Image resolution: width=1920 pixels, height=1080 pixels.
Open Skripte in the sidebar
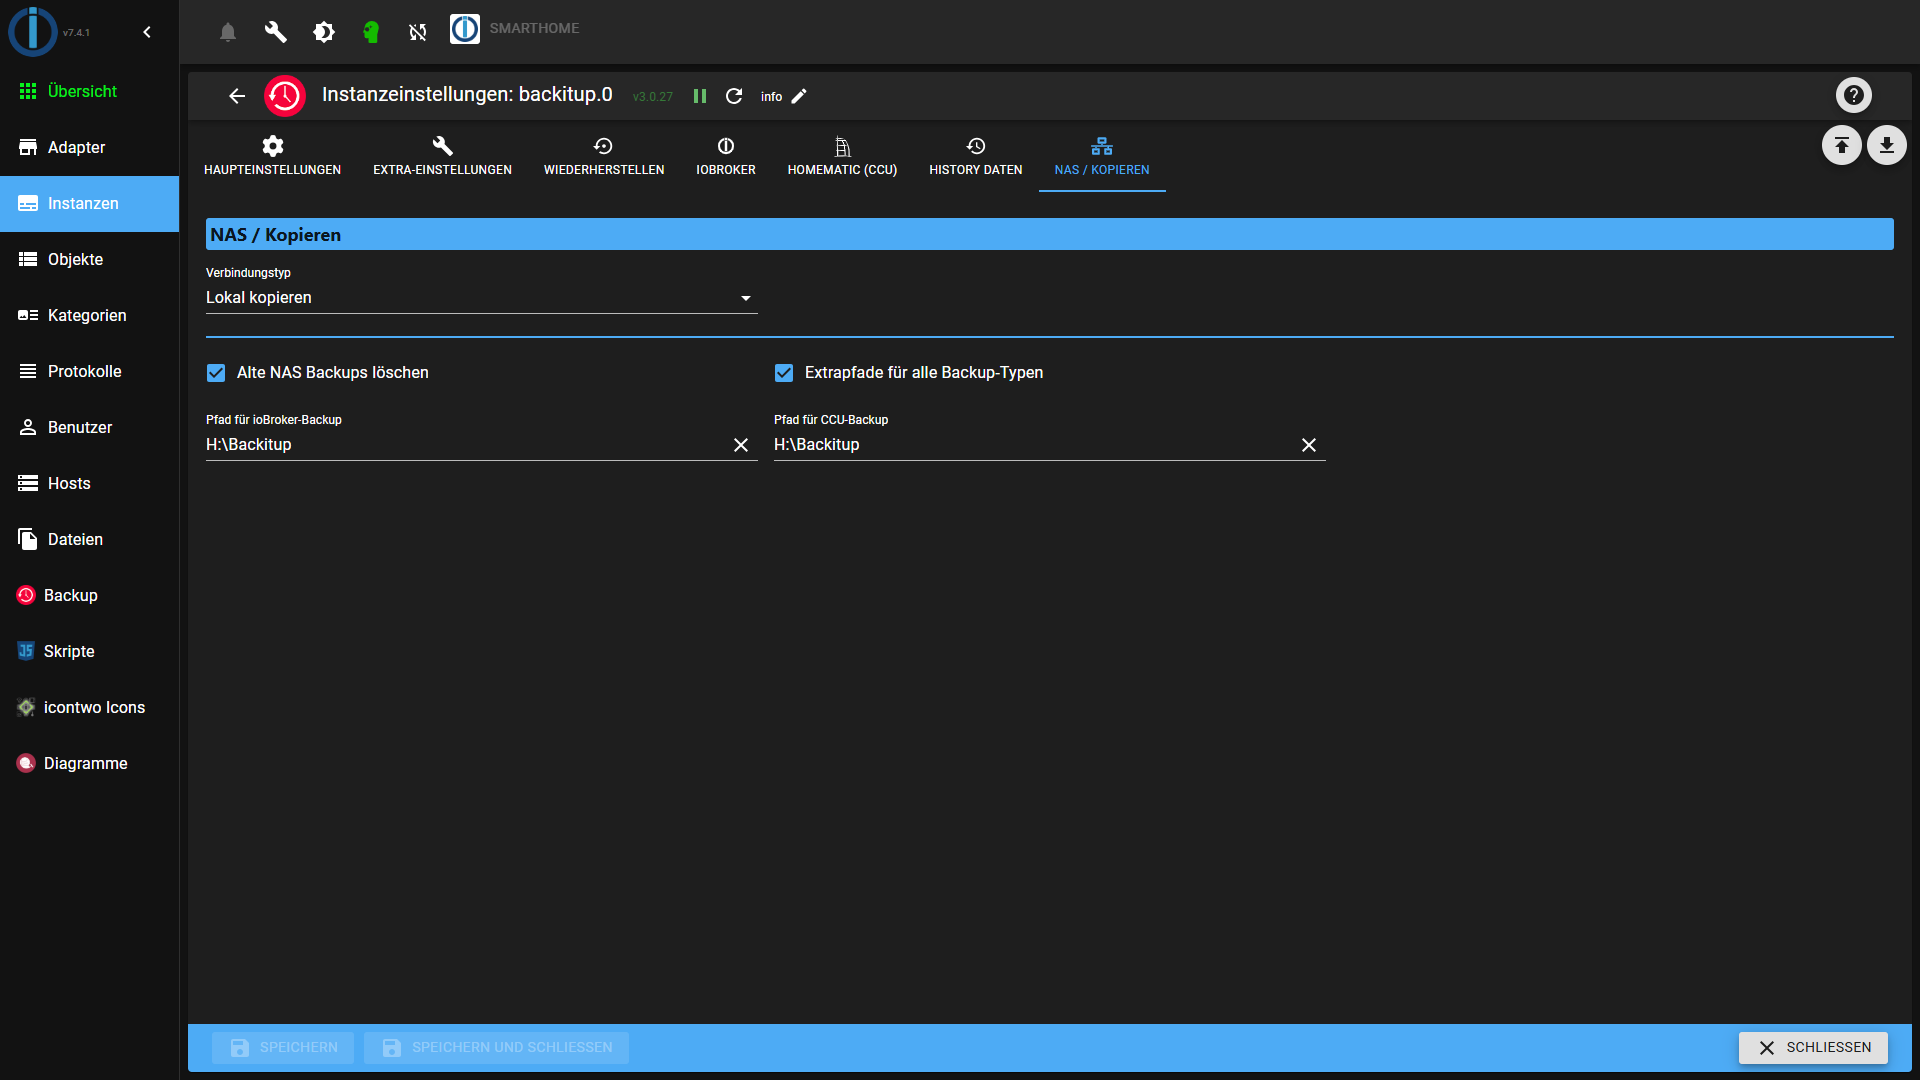tap(90, 652)
